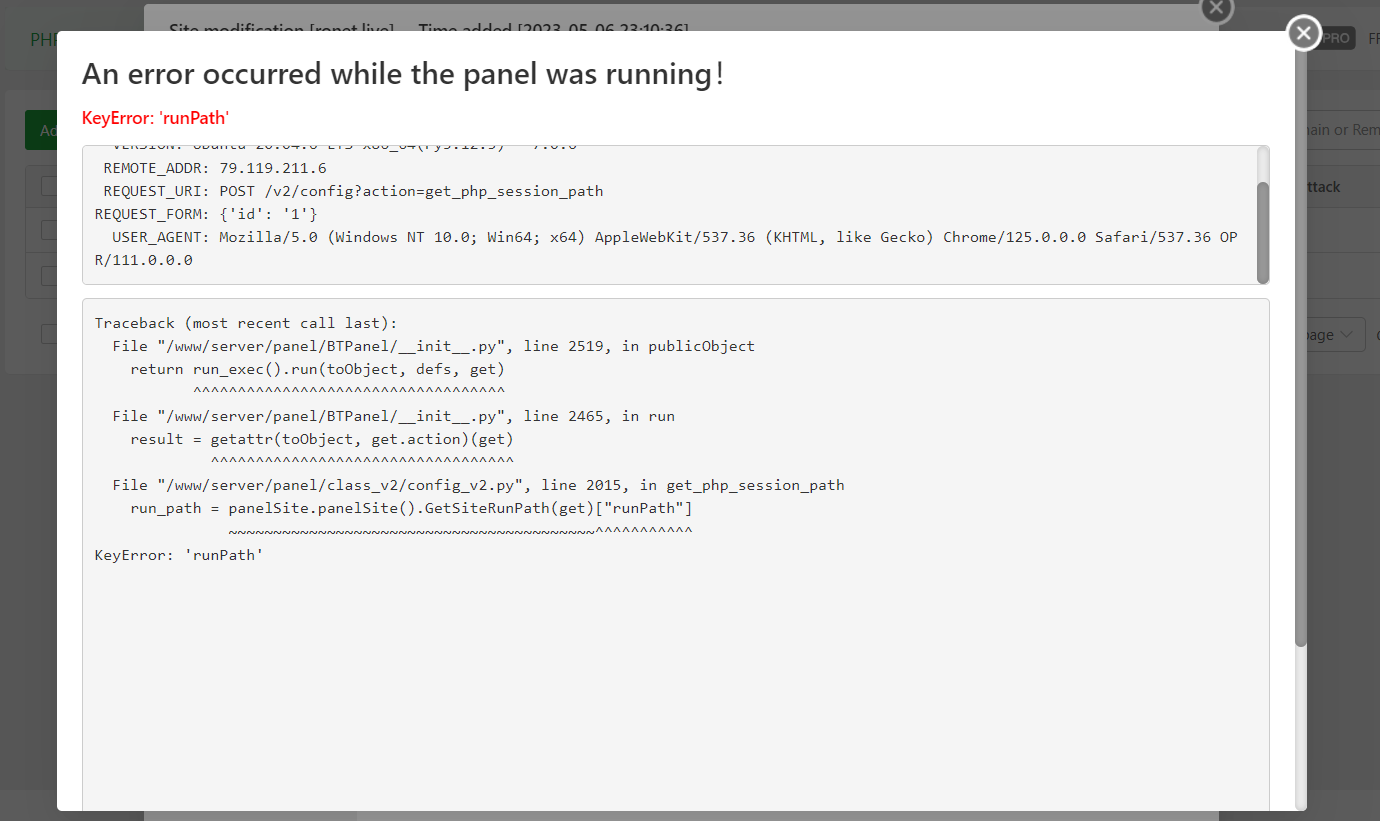Click the REMOTE_ADDR line with IP address
Image resolution: width=1380 pixels, height=821 pixels.
click(215, 168)
